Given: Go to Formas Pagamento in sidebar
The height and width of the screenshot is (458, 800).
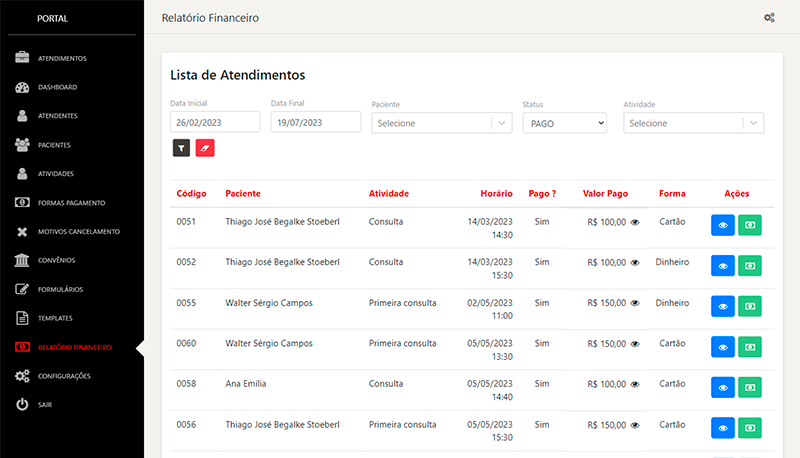Looking at the screenshot, I should point(71,203).
